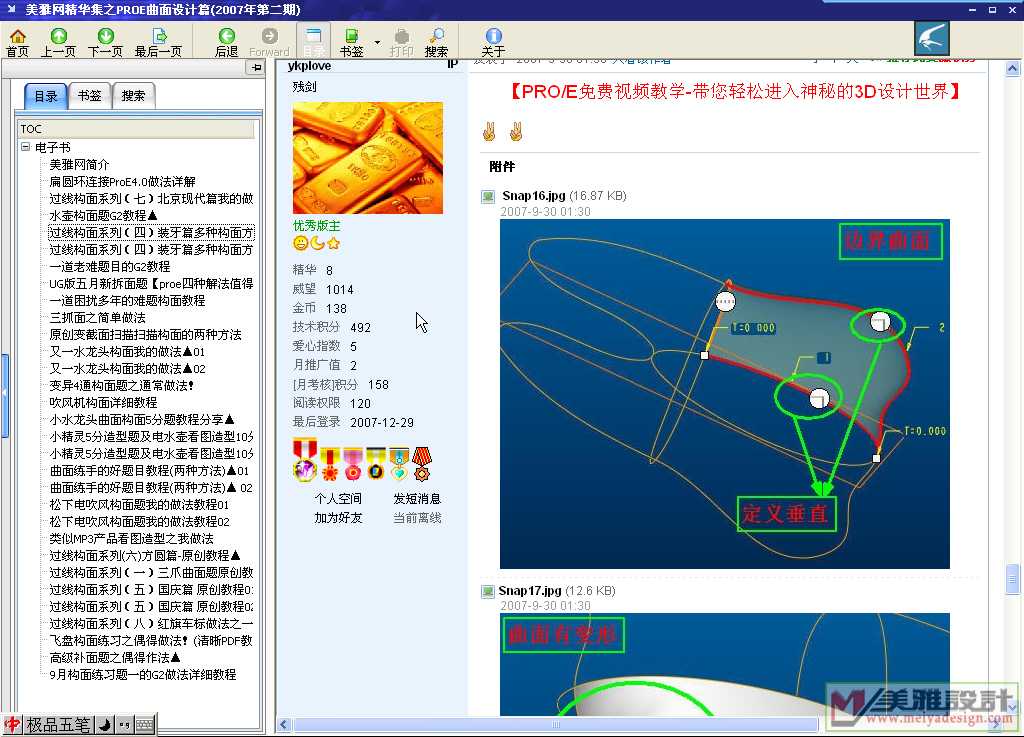1024x737 pixels.
Task: Open 搜索 search from the toolbar
Action: click(436, 42)
